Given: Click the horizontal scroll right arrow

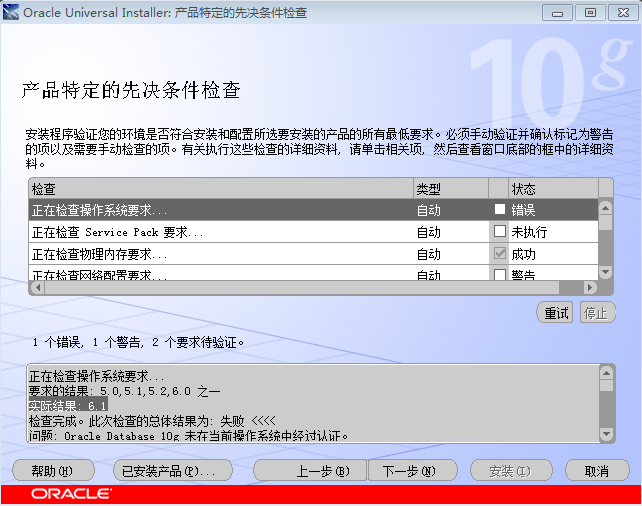Looking at the screenshot, I should tap(590, 287).
